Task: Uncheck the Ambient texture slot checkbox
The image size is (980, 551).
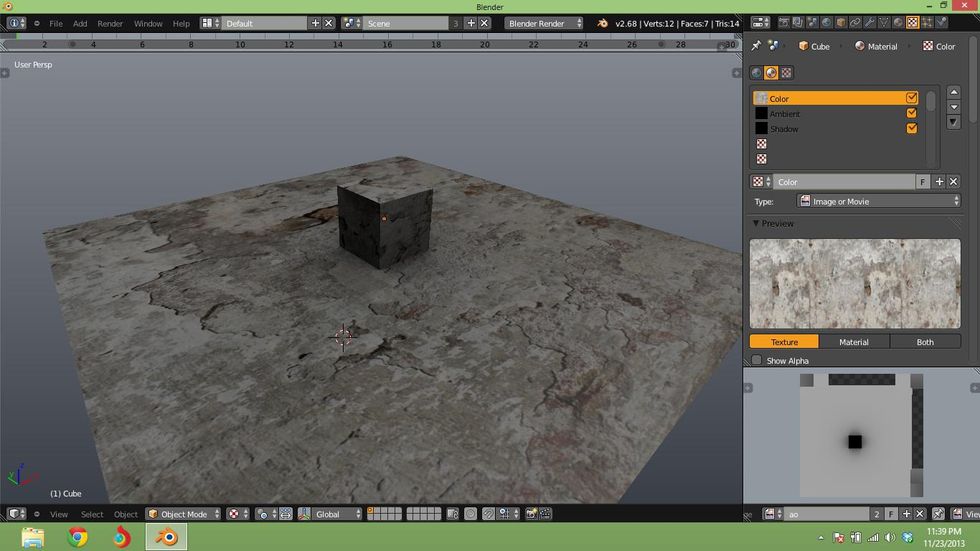Action: pos(911,114)
